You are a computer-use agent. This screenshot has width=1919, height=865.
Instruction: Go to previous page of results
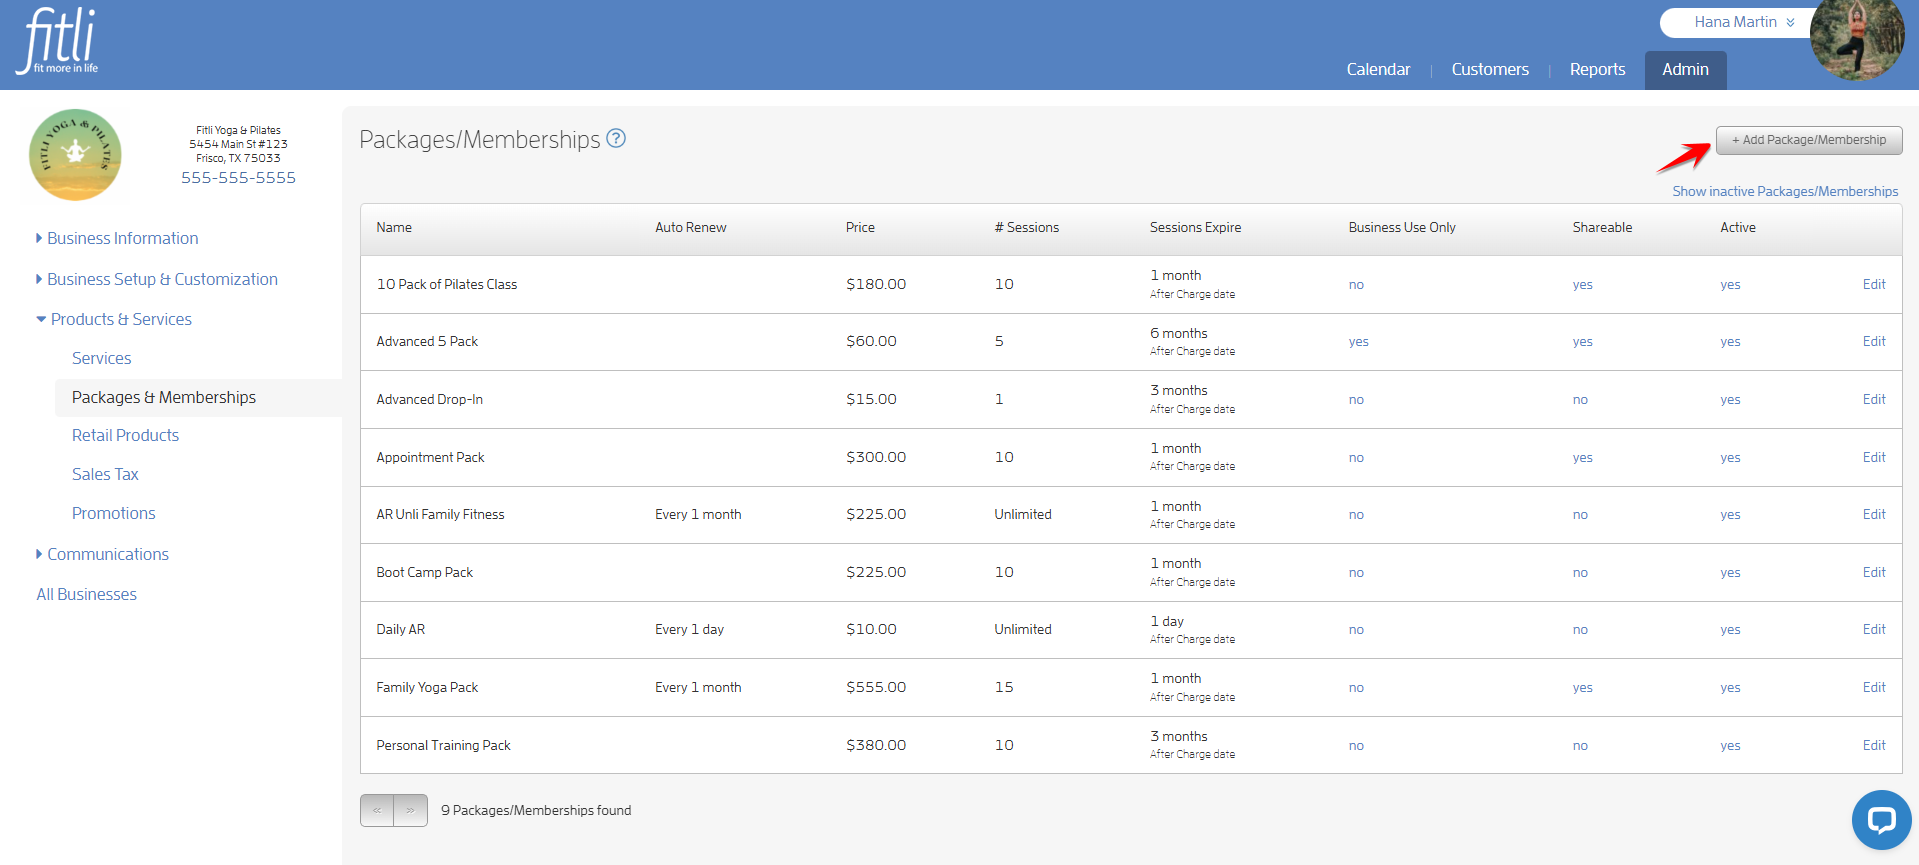pyautogui.click(x=377, y=810)
